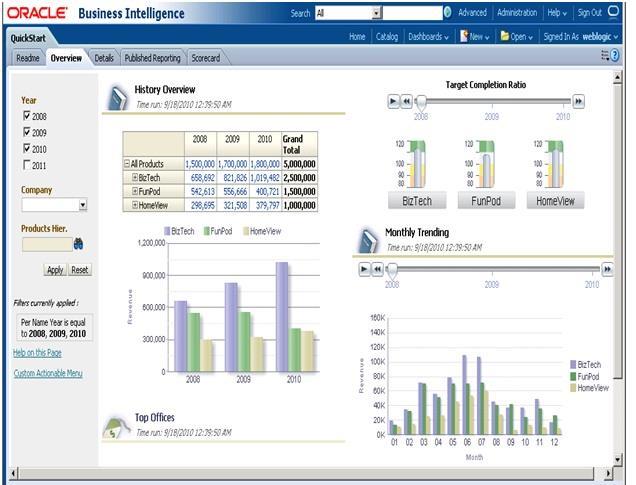636x485 pixels.
Task: Expand the BizTech row
Action: click(x=135, y=177)
